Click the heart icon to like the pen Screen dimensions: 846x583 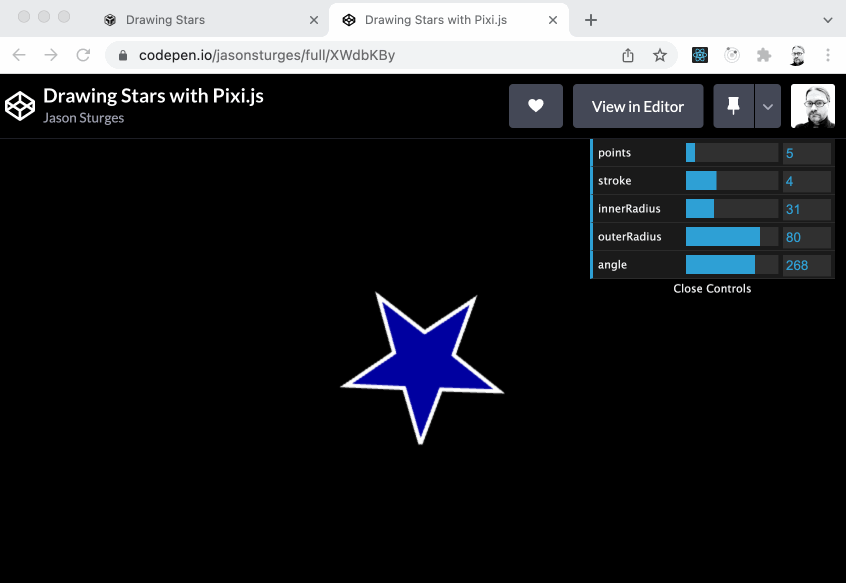click(x=536, y=106)
